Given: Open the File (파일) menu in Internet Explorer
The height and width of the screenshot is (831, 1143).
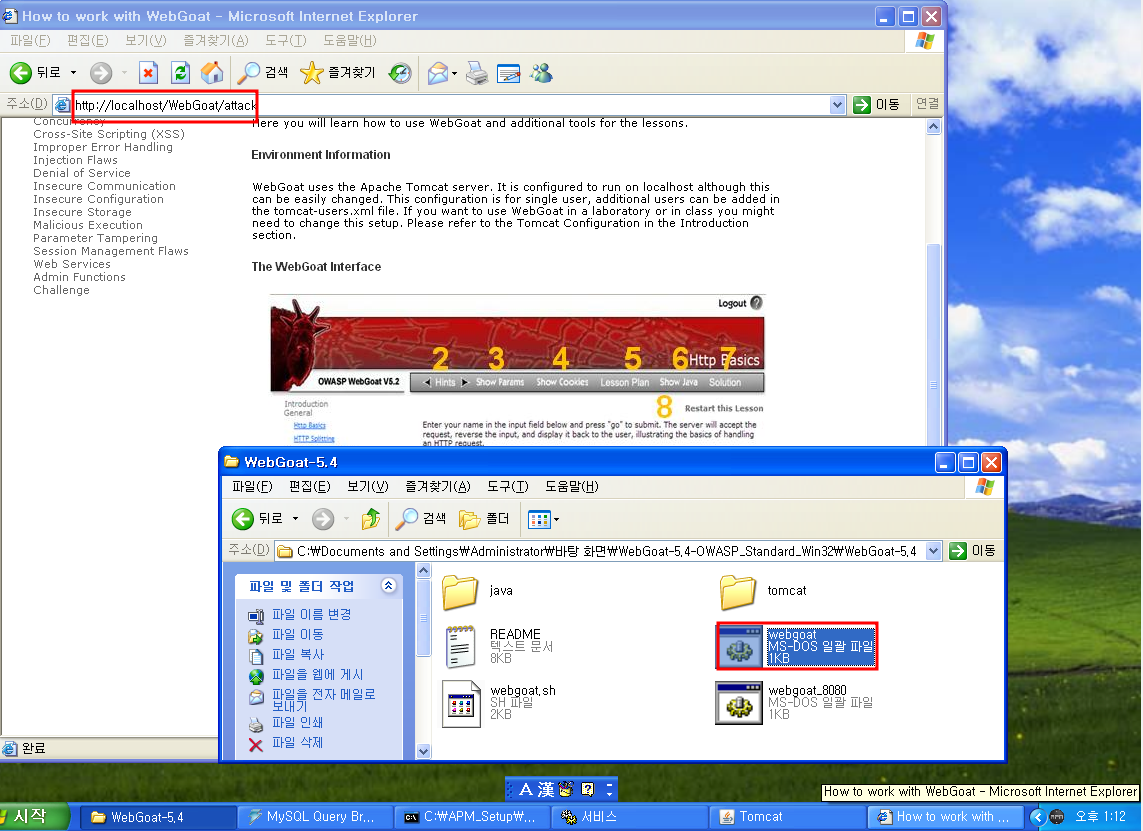Looking at the screenshot, I should pos(30,40).
